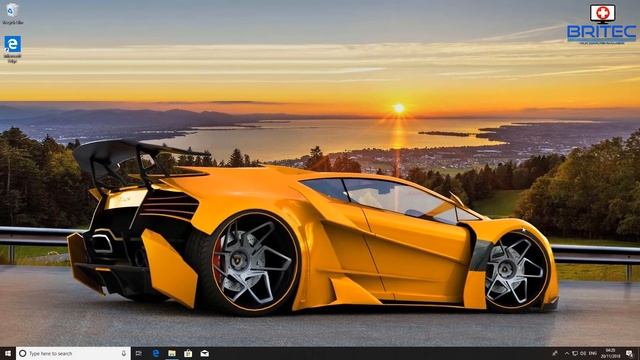Launch Microsoft Edge from the taskbar
This screenshot has height=360, width=640.
click(x=156, y=353)
